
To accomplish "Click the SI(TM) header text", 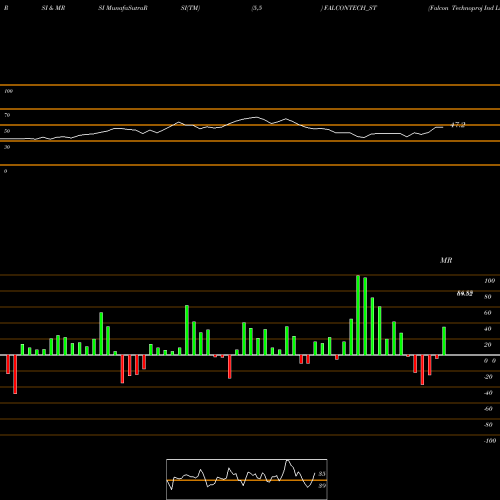I will 190,8.
